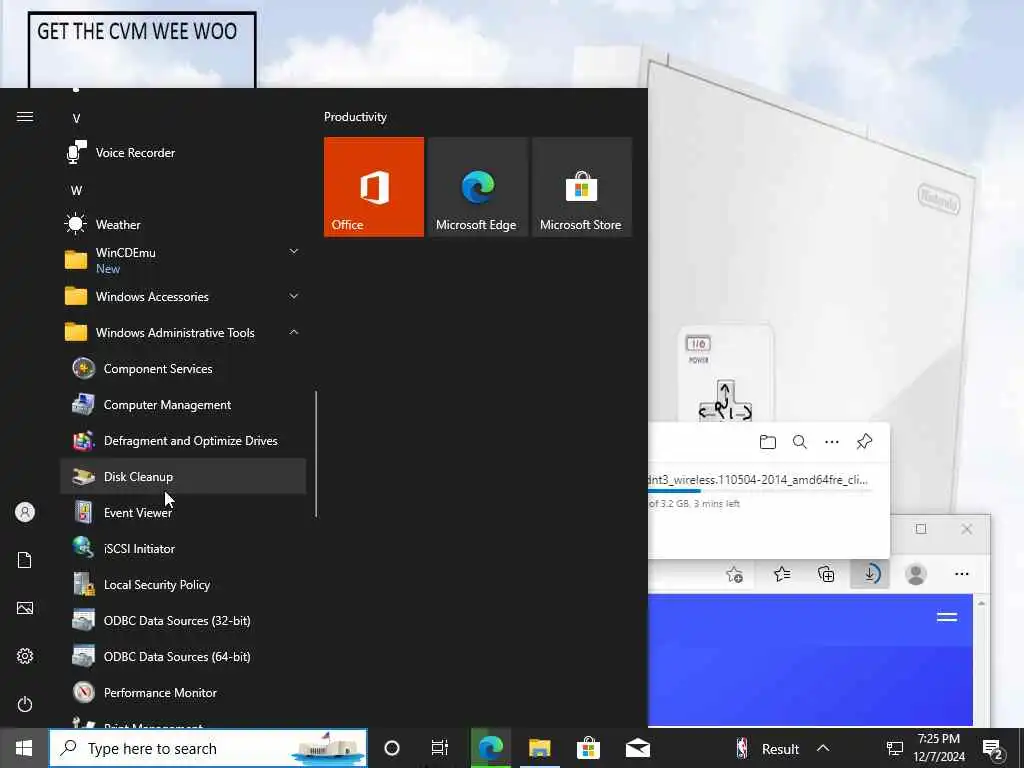Viewport: 1024px width, 768px height.
Task: Open Microsoft Store from taskbar
Action: pos(588,748)
